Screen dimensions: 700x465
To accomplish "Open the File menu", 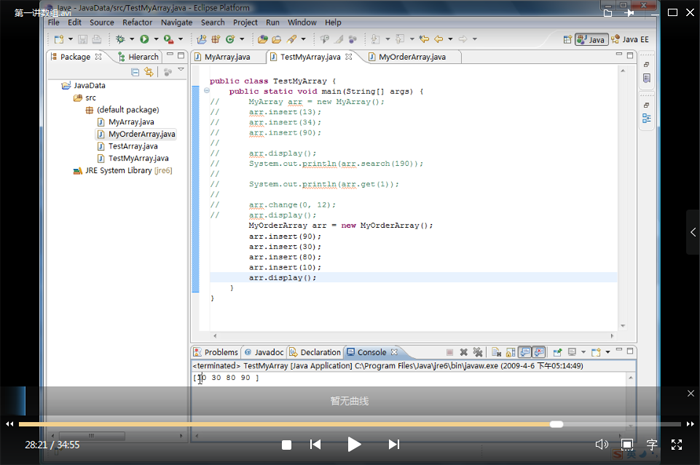I will pyautogui.click(x=54, y=22).
